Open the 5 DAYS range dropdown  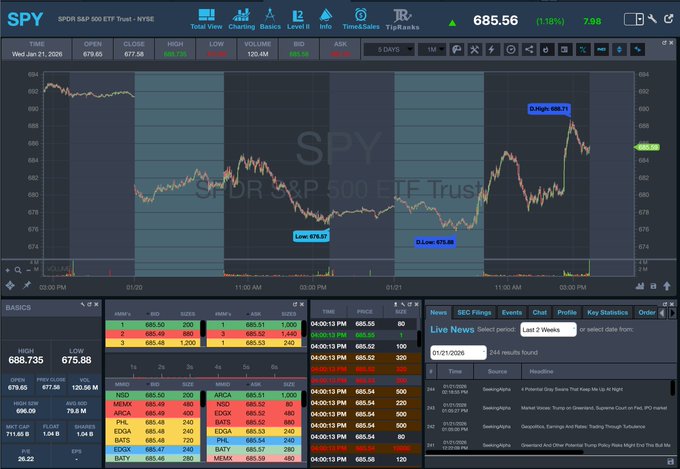pos(389,49)
